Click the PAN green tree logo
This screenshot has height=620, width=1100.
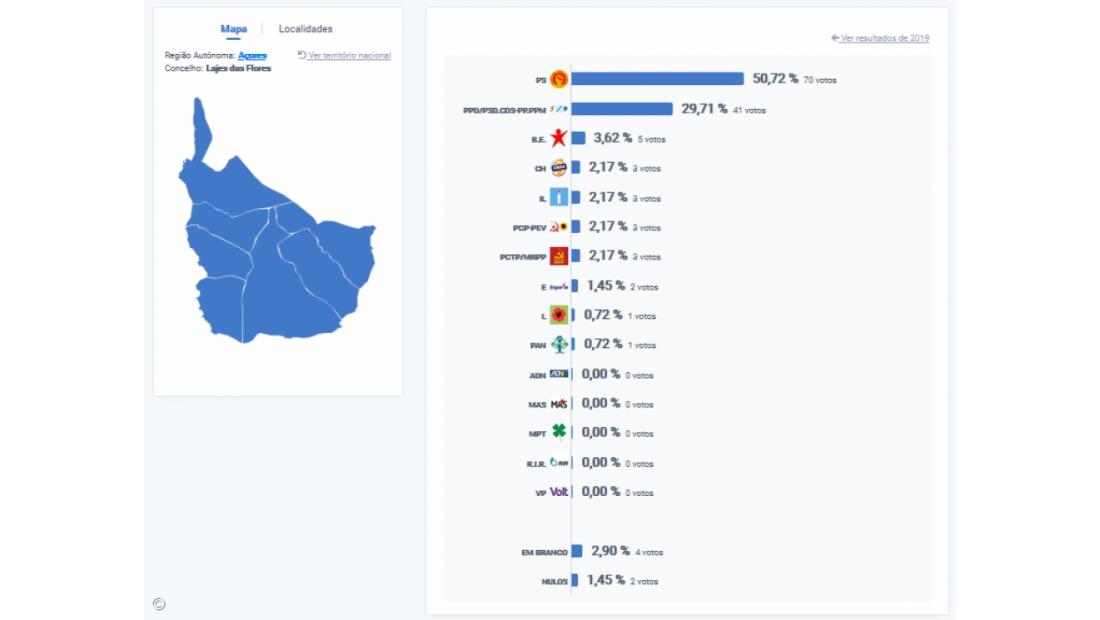[559, 345]
